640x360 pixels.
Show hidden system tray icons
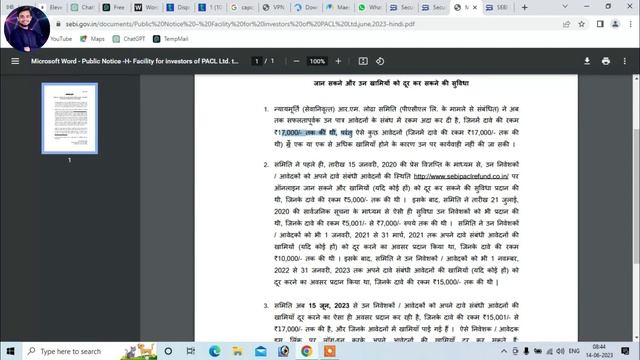[504, 351]
